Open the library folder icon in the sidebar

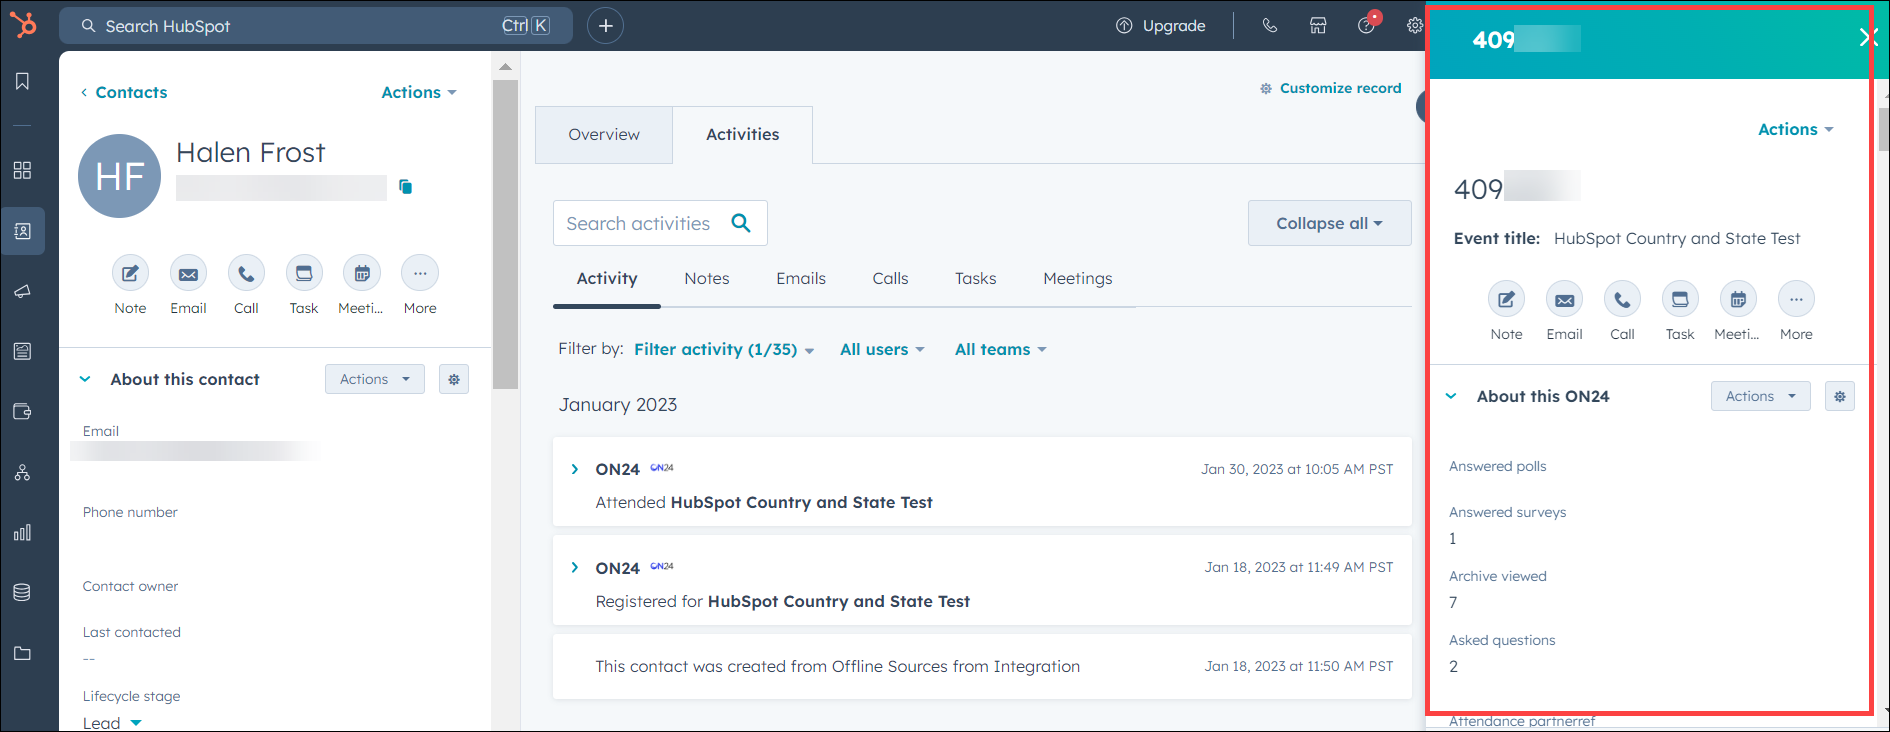[x=22, y=653]
